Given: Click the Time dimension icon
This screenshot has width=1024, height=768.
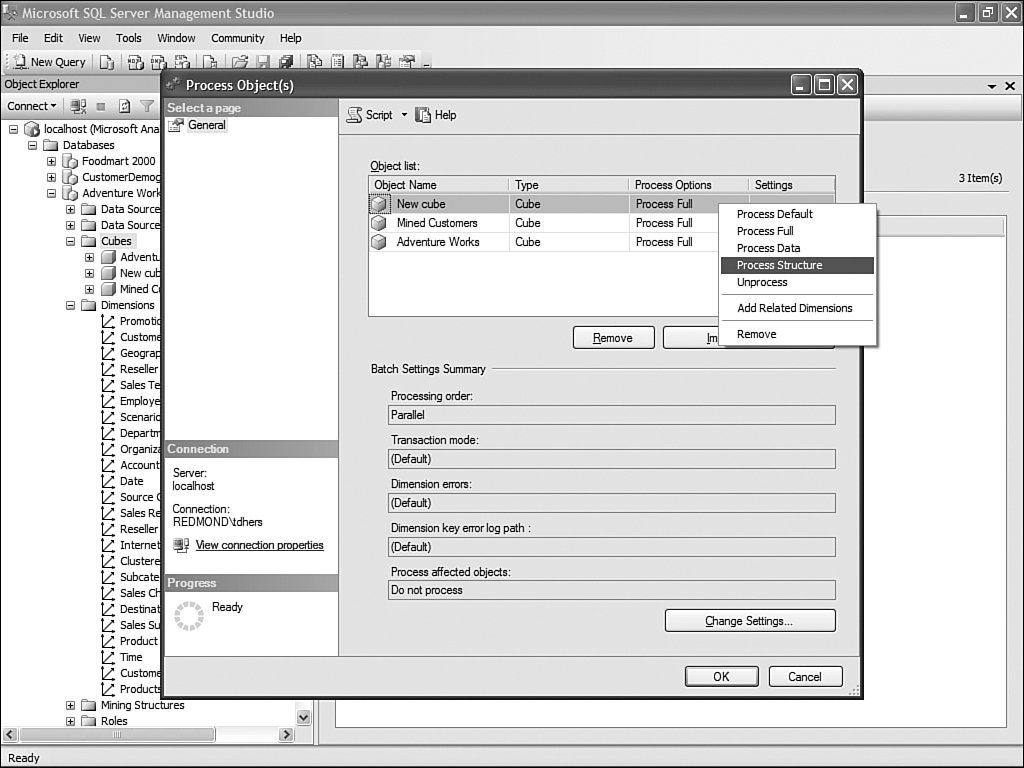Looking at the screenshot, I should (x=108, y=657).
